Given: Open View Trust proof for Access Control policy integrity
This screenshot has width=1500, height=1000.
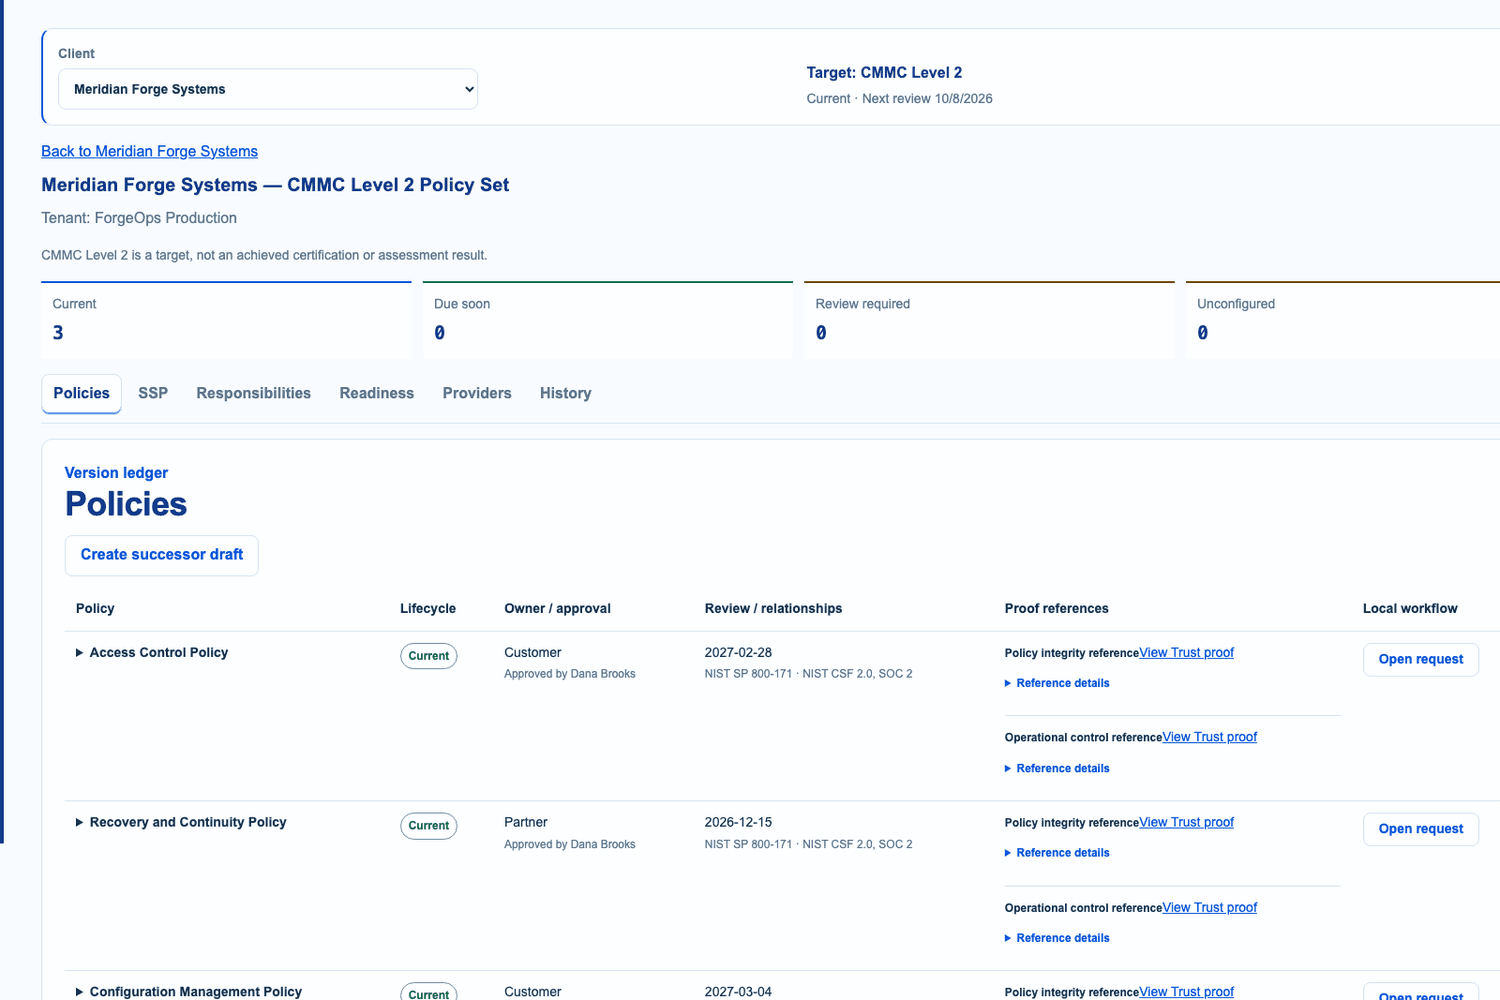Looking at the screenshot, I should click(1186, 652).
